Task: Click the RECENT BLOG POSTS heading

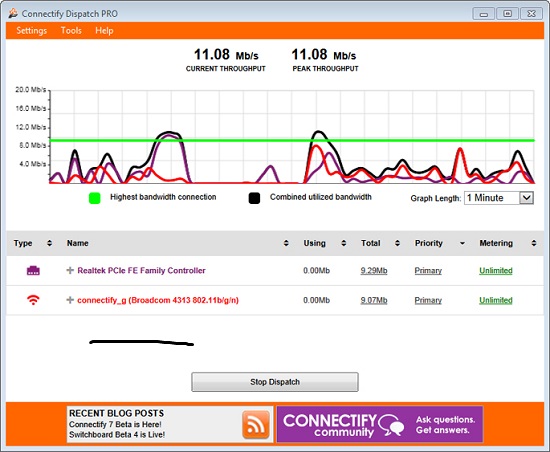Action: (116, 413)
